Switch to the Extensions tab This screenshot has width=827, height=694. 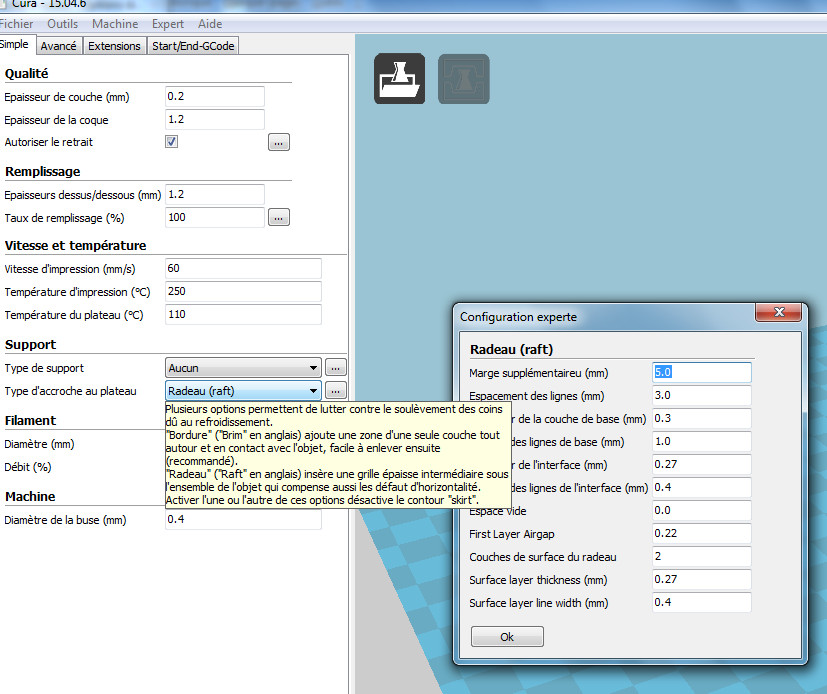point(114,46)
